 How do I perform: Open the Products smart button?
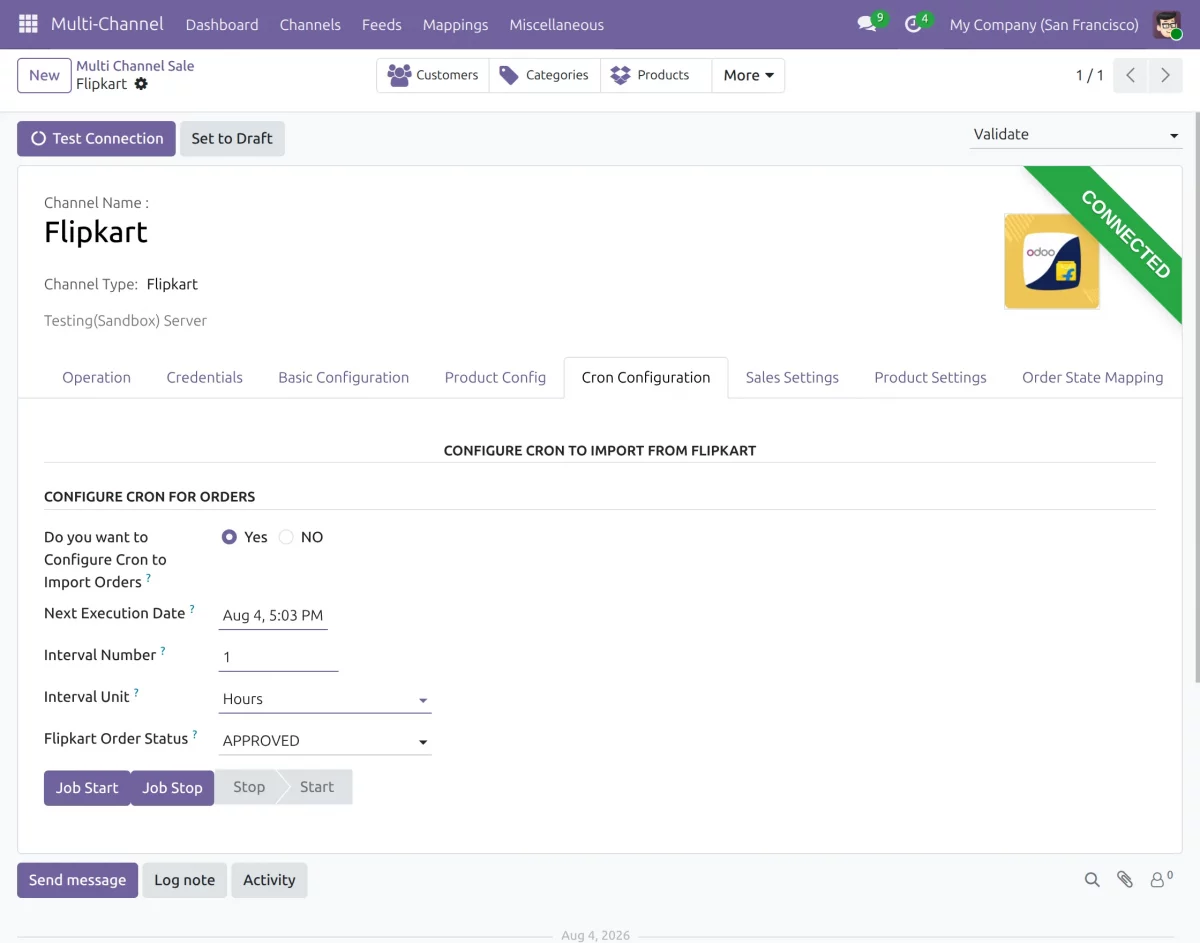(656, 75)
